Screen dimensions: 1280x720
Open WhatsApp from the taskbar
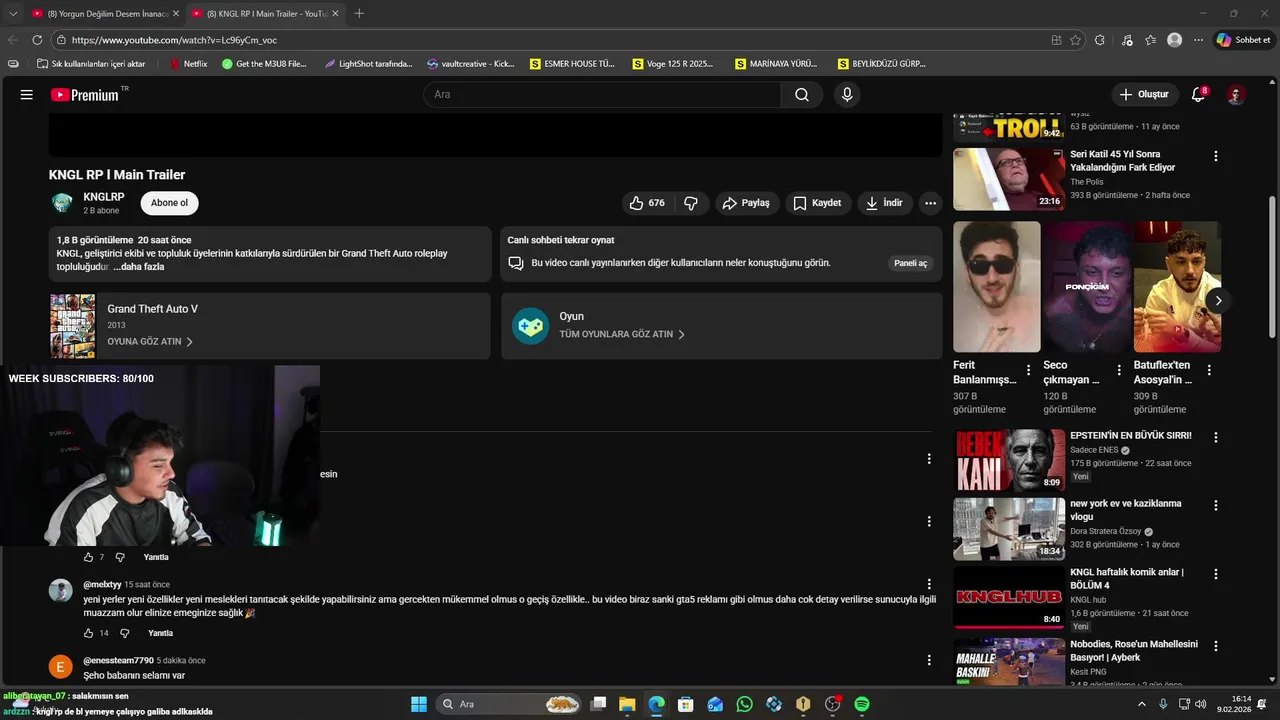(744, 704)
